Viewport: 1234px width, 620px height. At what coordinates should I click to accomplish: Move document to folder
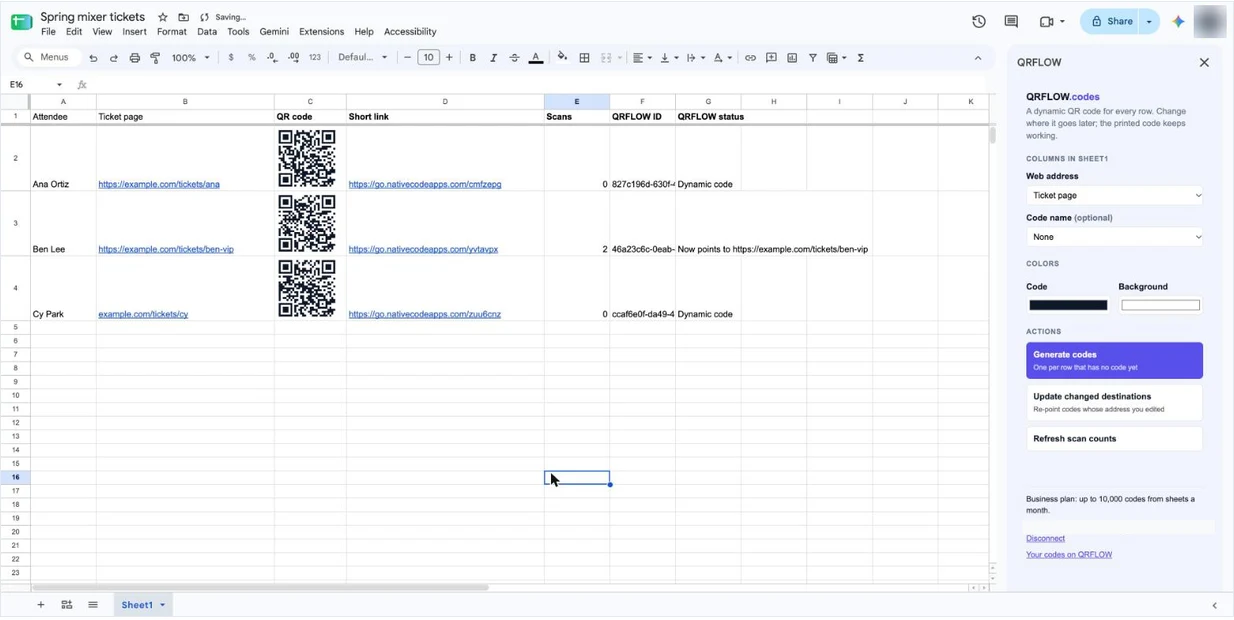[184, 17]
